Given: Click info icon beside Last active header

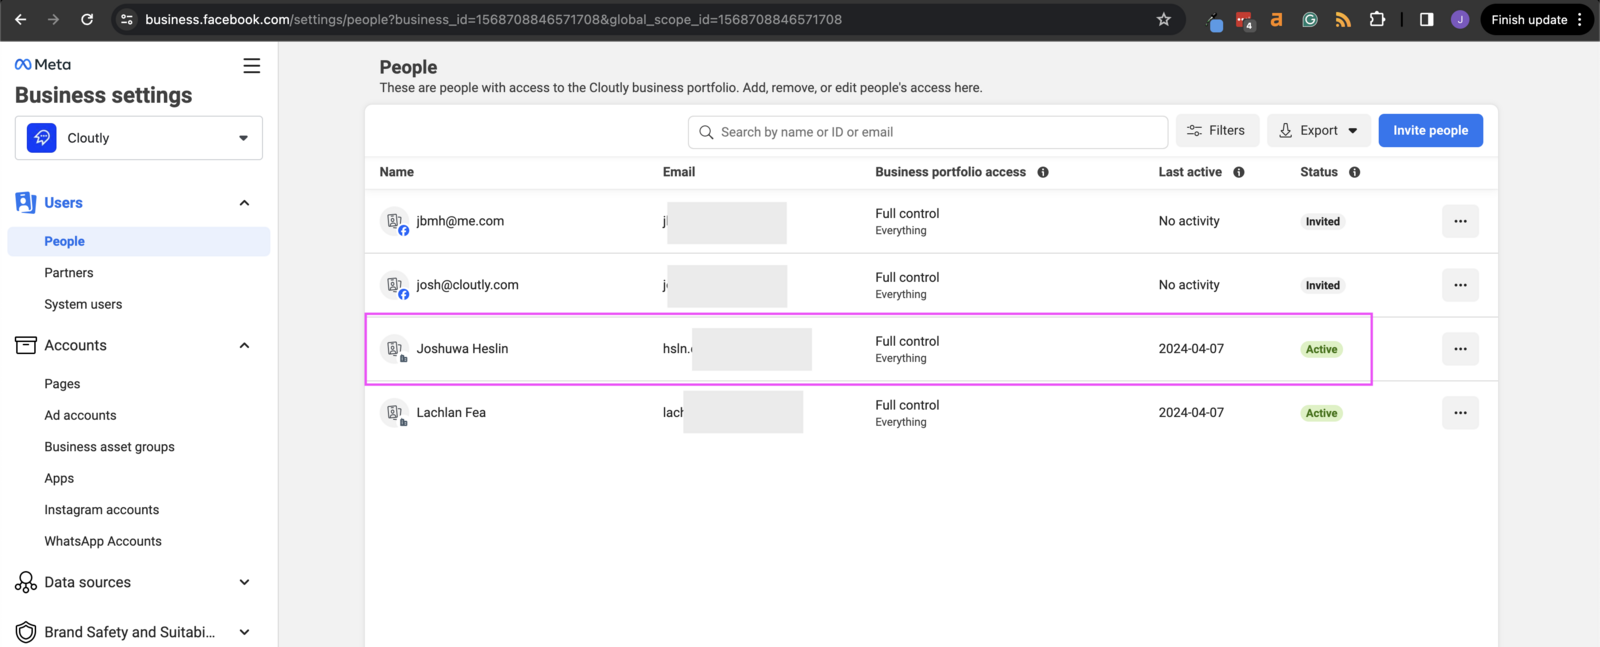Looking at the screenshot, I should tap(1239, 172).
